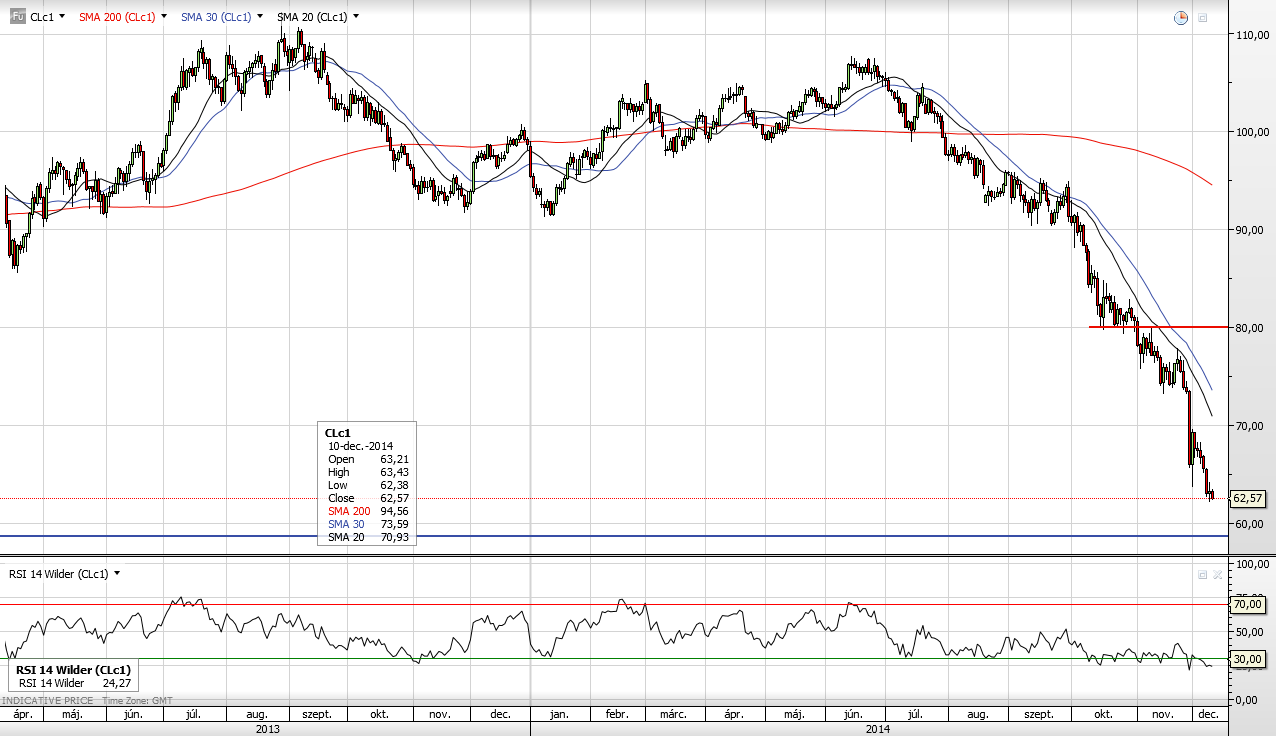Click the Close 62,57 row in data box
Image resolution: width=1276 pixels, height=736 pixels.
368,498
